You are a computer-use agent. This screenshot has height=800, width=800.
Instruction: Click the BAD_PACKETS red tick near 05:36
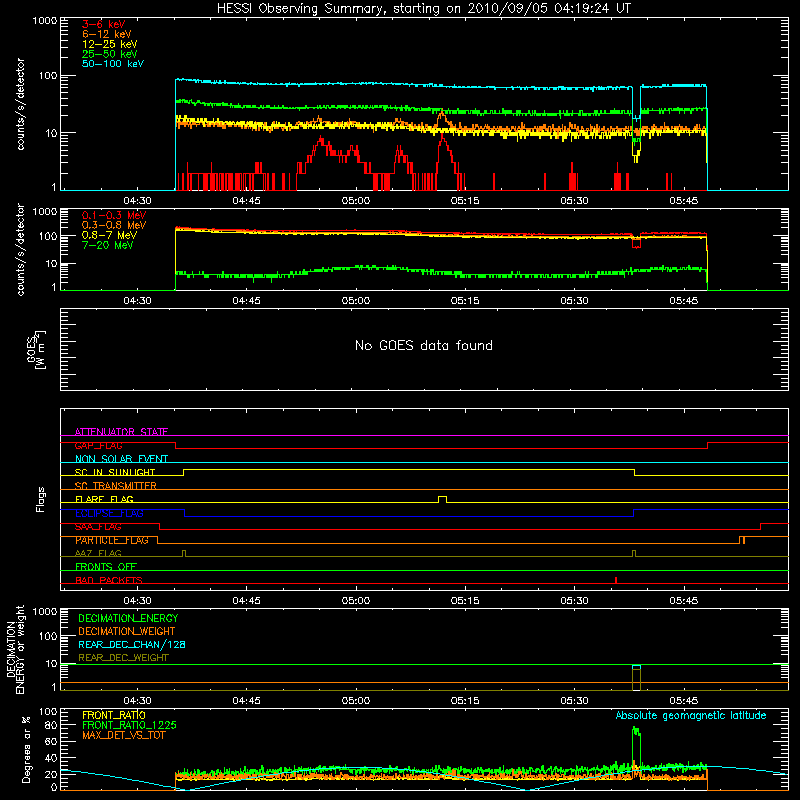click(x=616, y=580)
